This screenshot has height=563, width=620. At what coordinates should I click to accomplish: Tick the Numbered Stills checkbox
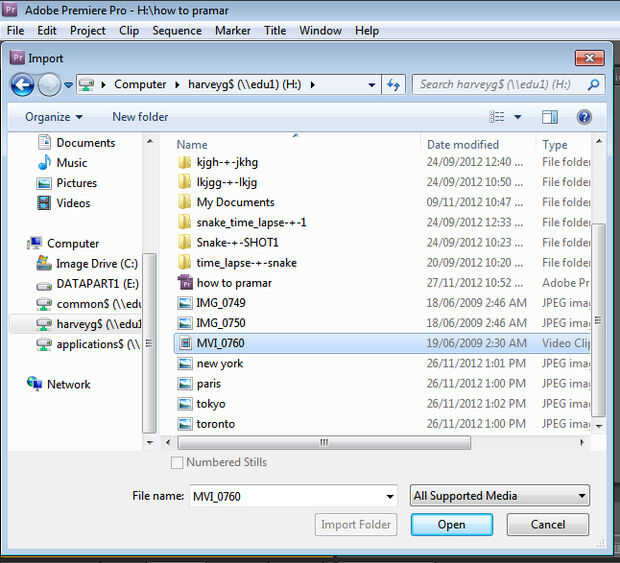(x=177, y=462)
